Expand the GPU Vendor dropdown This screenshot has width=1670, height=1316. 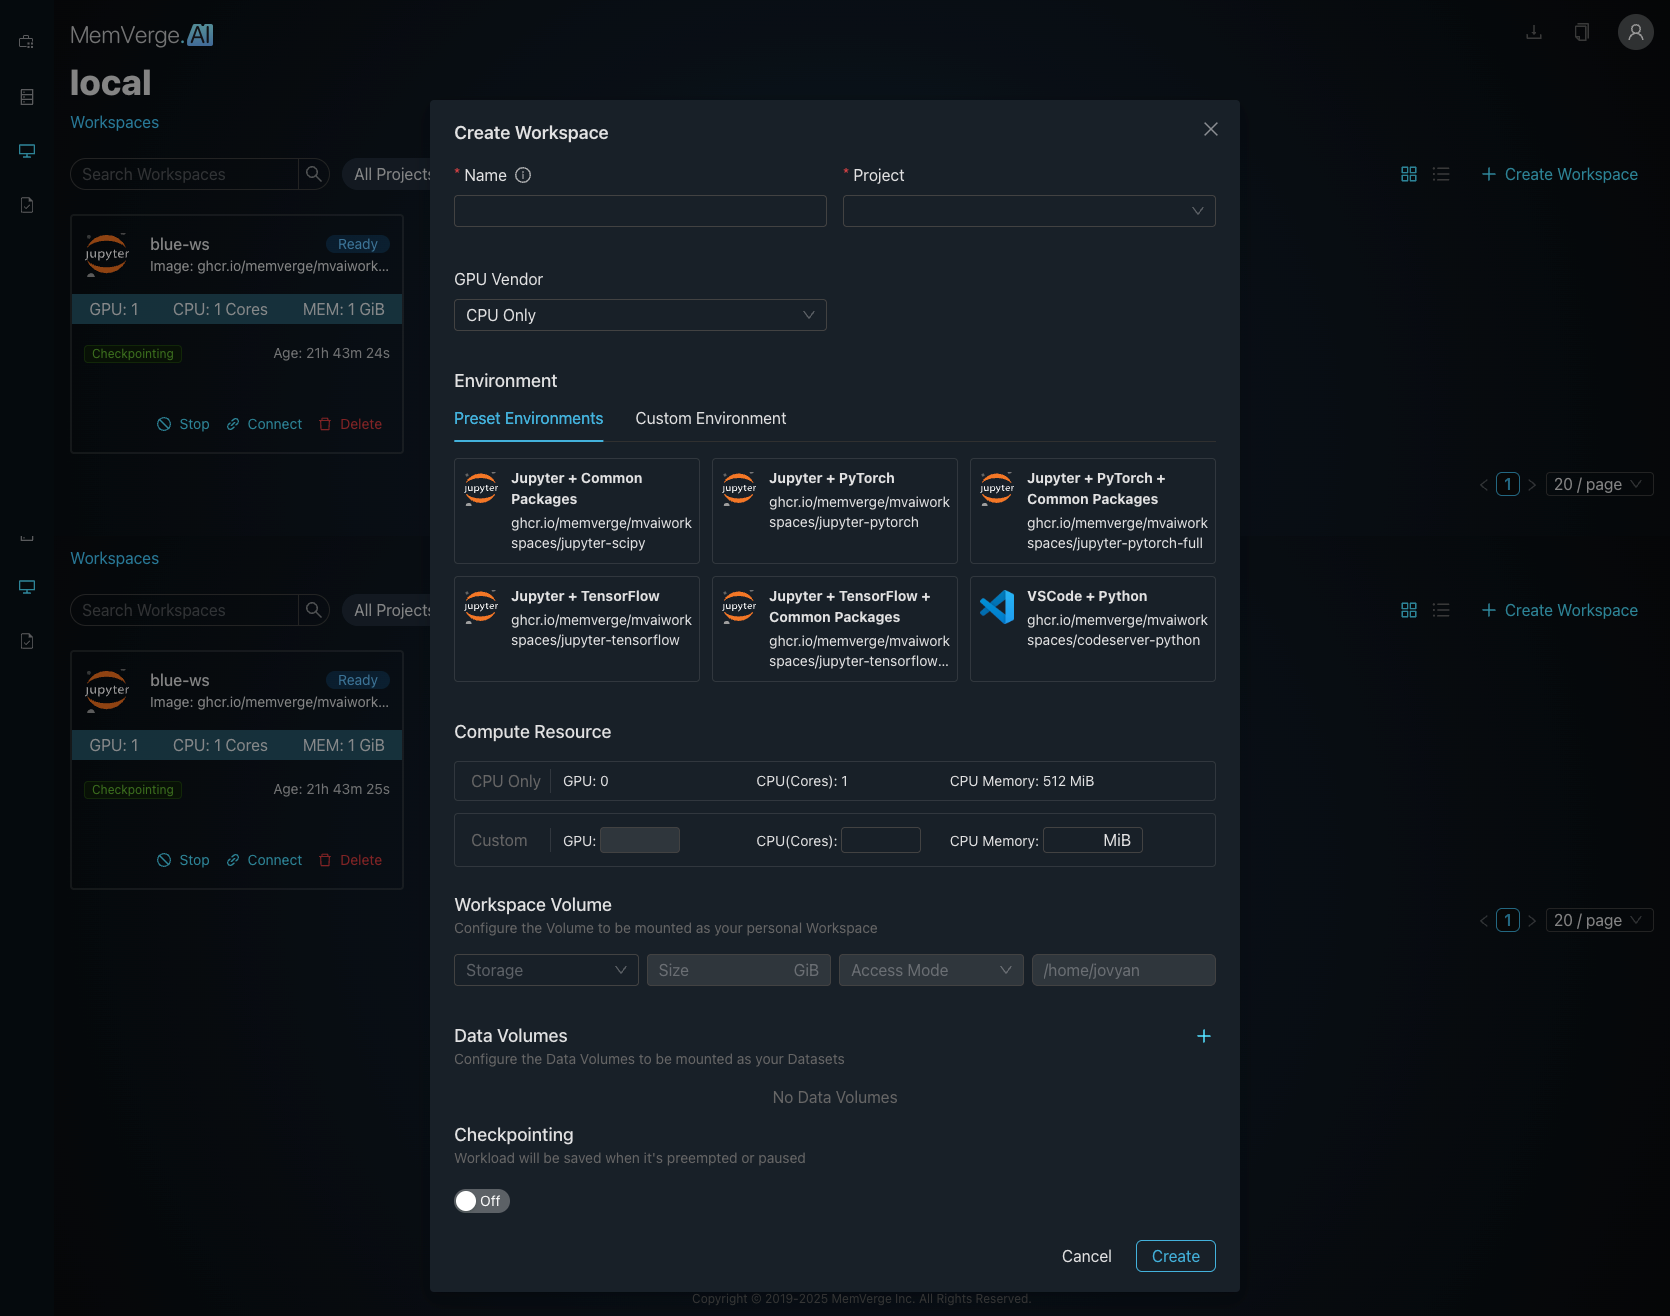[640, 315]
